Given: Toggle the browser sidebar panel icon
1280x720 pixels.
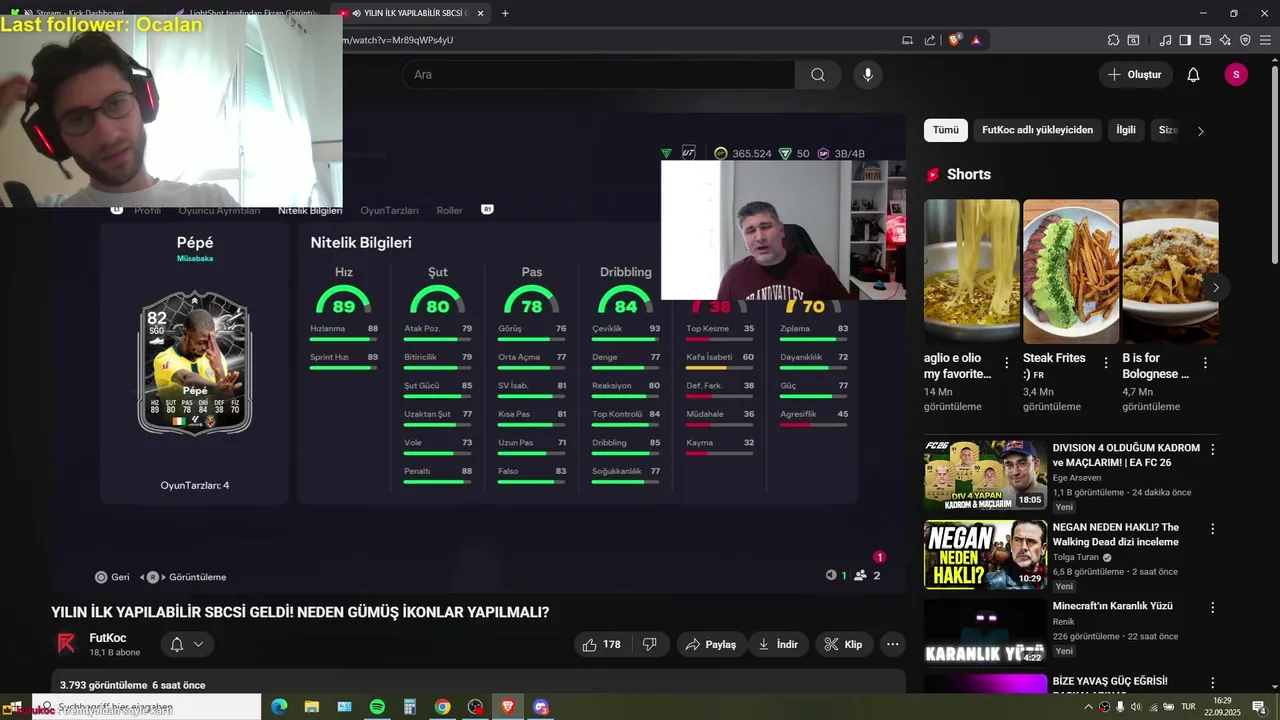Looking at the screenshot, I should [x=1185, y=40].
